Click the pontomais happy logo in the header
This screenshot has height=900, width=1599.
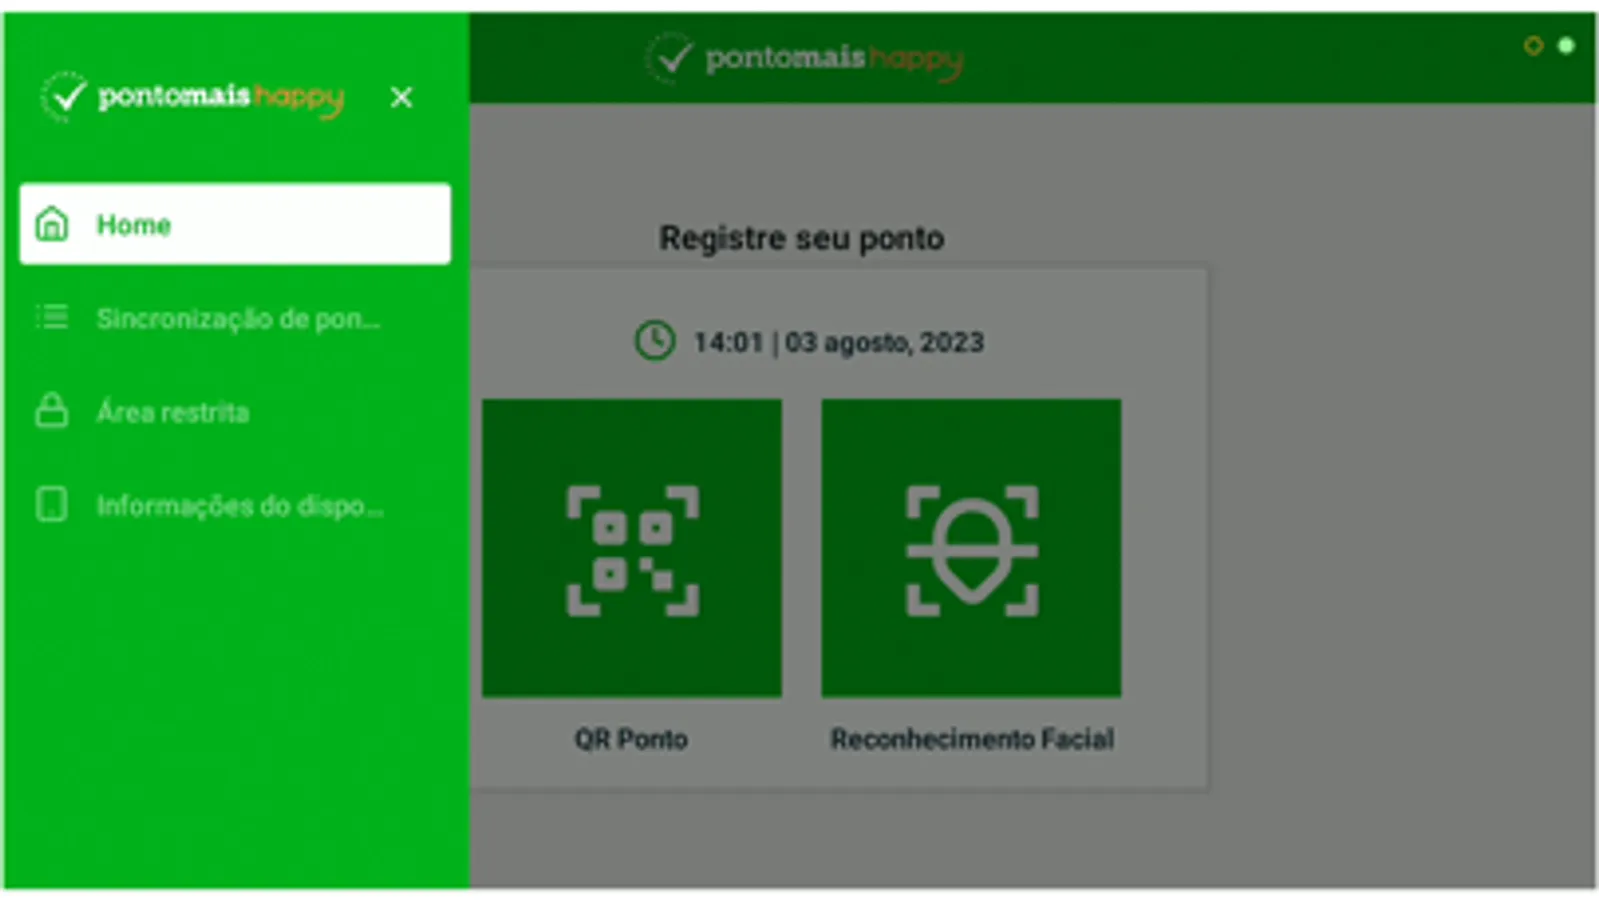(805, 58)
